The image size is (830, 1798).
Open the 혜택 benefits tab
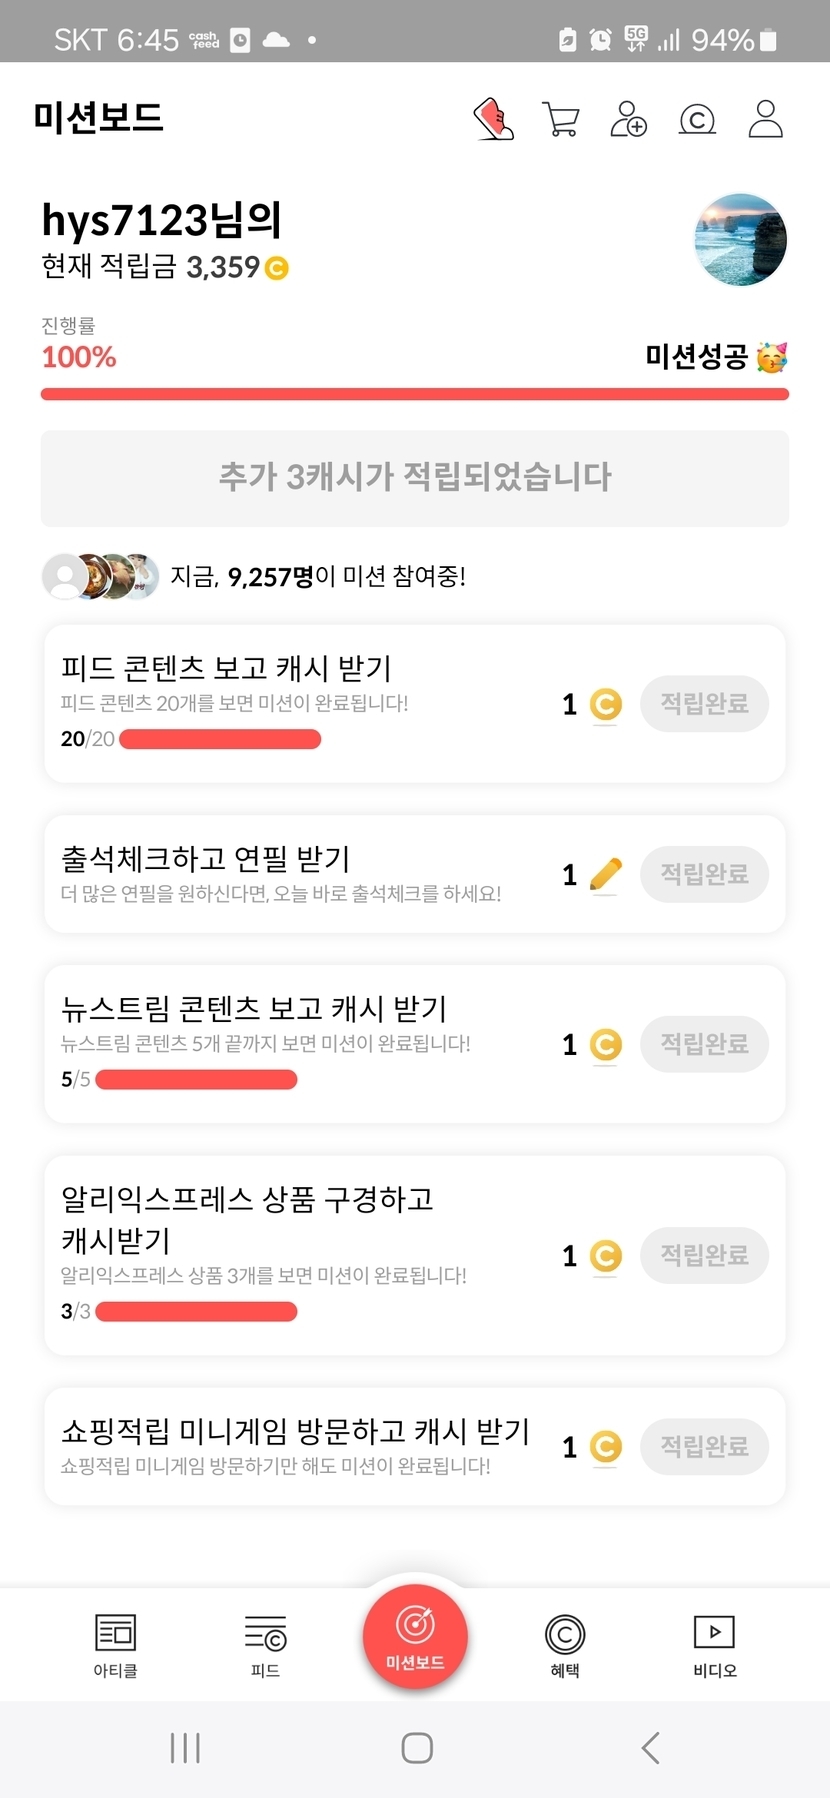click(x=565, y=1644)
